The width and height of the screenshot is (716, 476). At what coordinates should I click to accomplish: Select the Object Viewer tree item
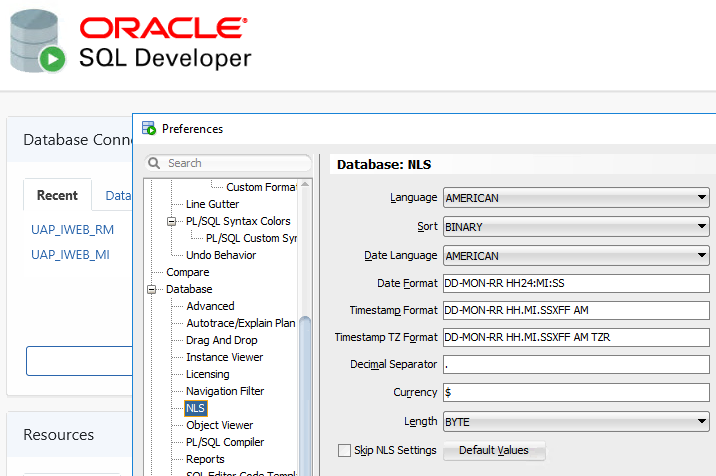(219, 425)
